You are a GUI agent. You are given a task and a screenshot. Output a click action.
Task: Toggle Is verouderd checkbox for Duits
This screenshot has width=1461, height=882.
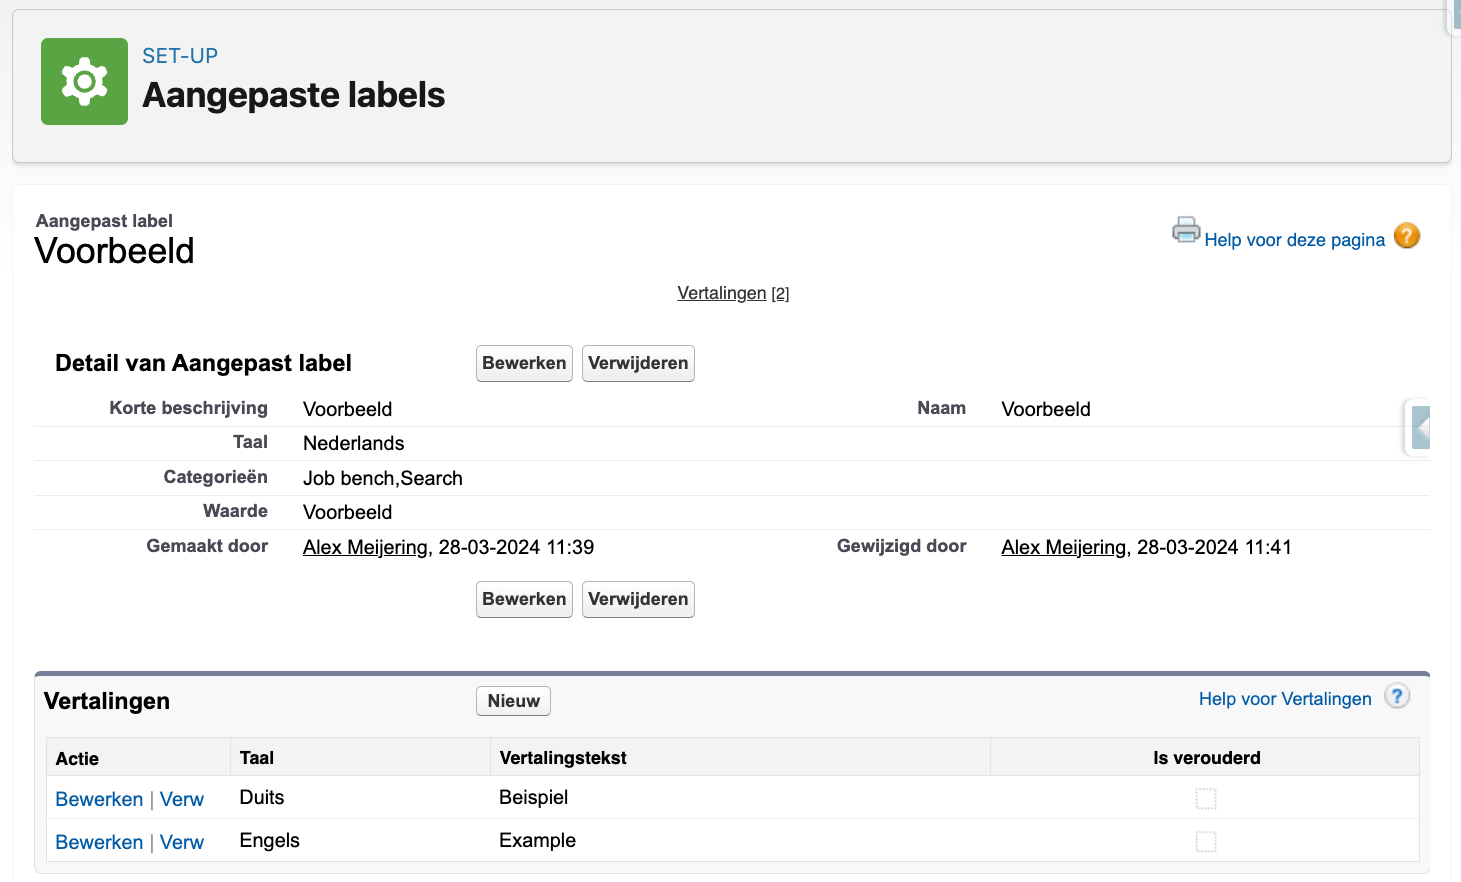pyautogui.click(x=1206, y=798)
